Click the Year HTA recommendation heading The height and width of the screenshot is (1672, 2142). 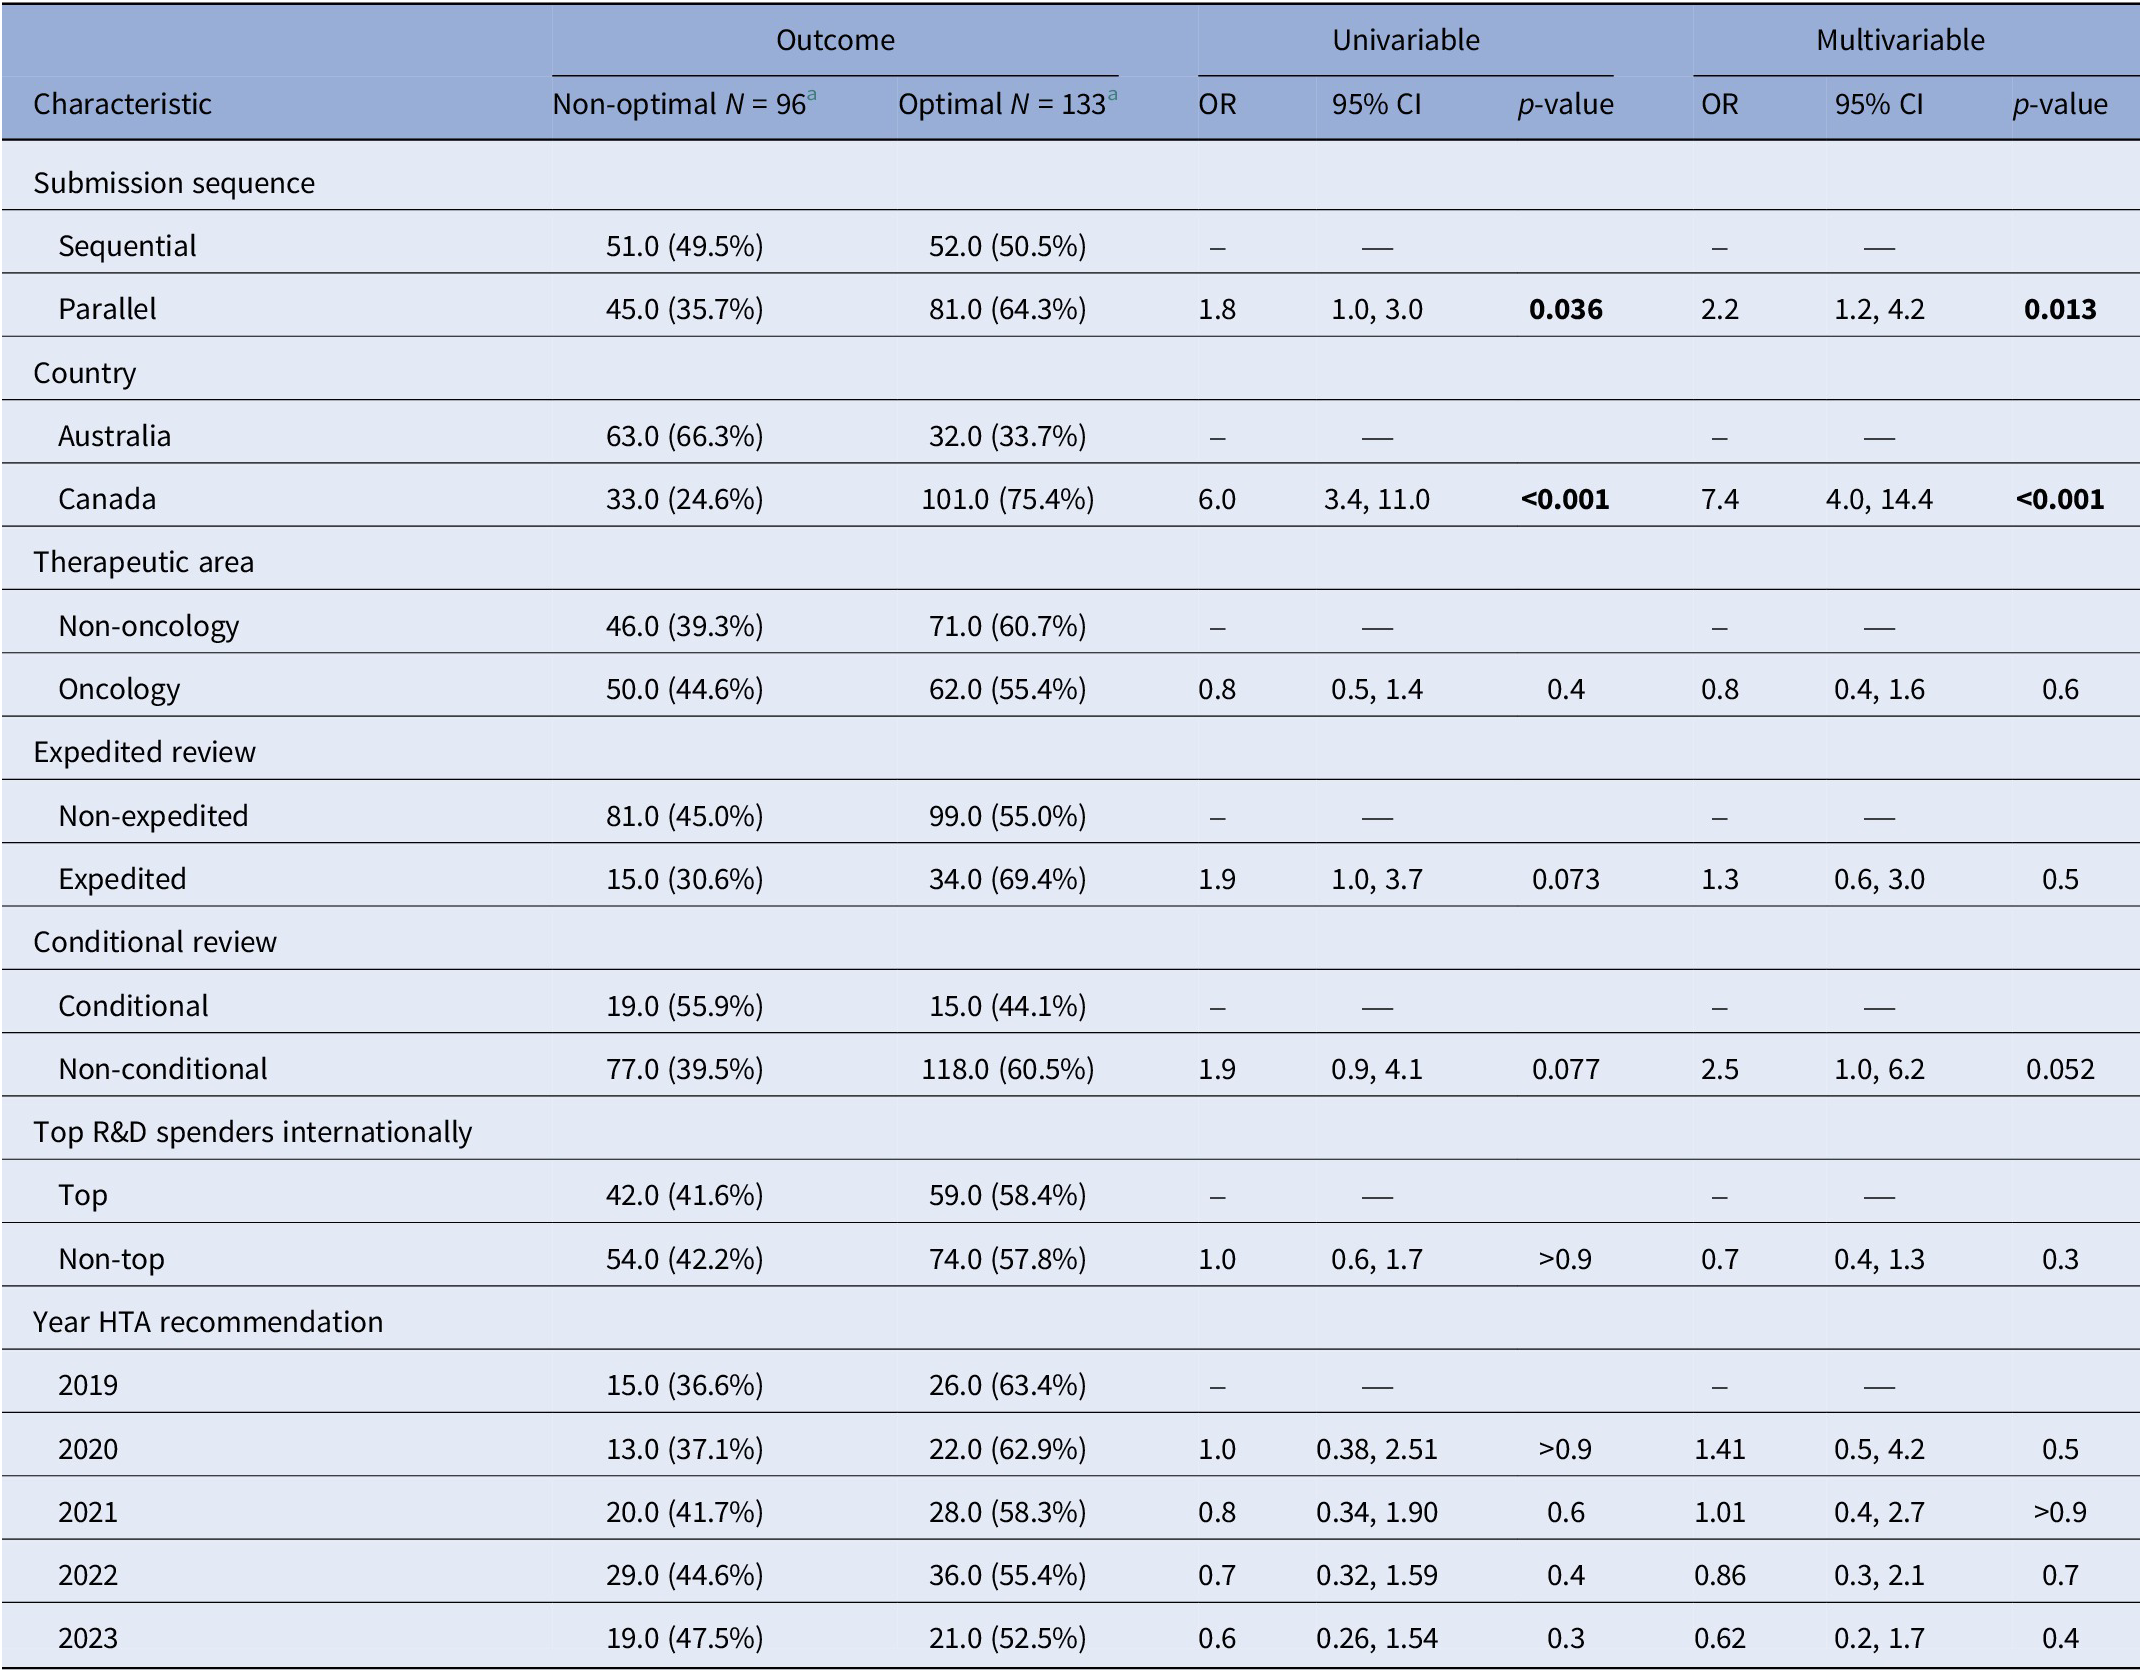[x=208, y=1322]
